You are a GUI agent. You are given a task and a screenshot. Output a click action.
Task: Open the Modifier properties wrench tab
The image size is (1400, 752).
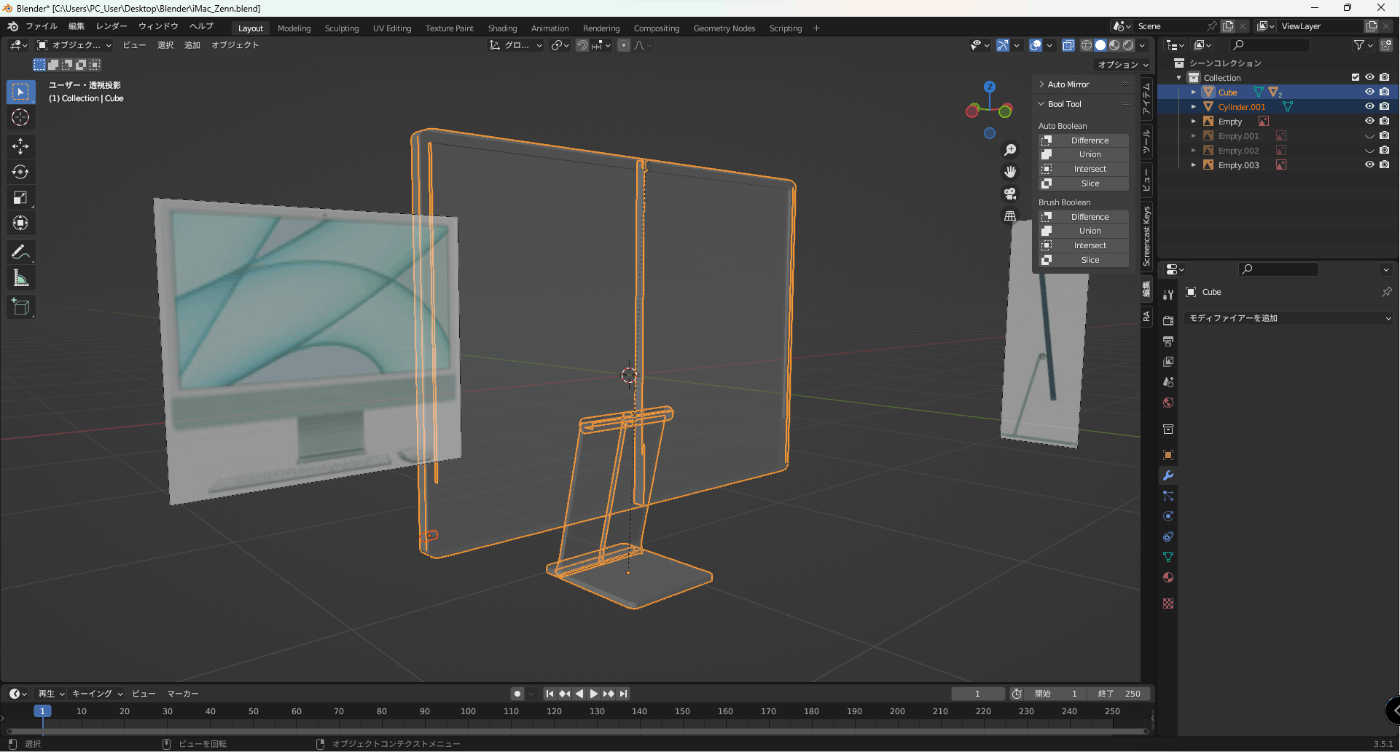pyautogui.click(x=1168, y=476)
